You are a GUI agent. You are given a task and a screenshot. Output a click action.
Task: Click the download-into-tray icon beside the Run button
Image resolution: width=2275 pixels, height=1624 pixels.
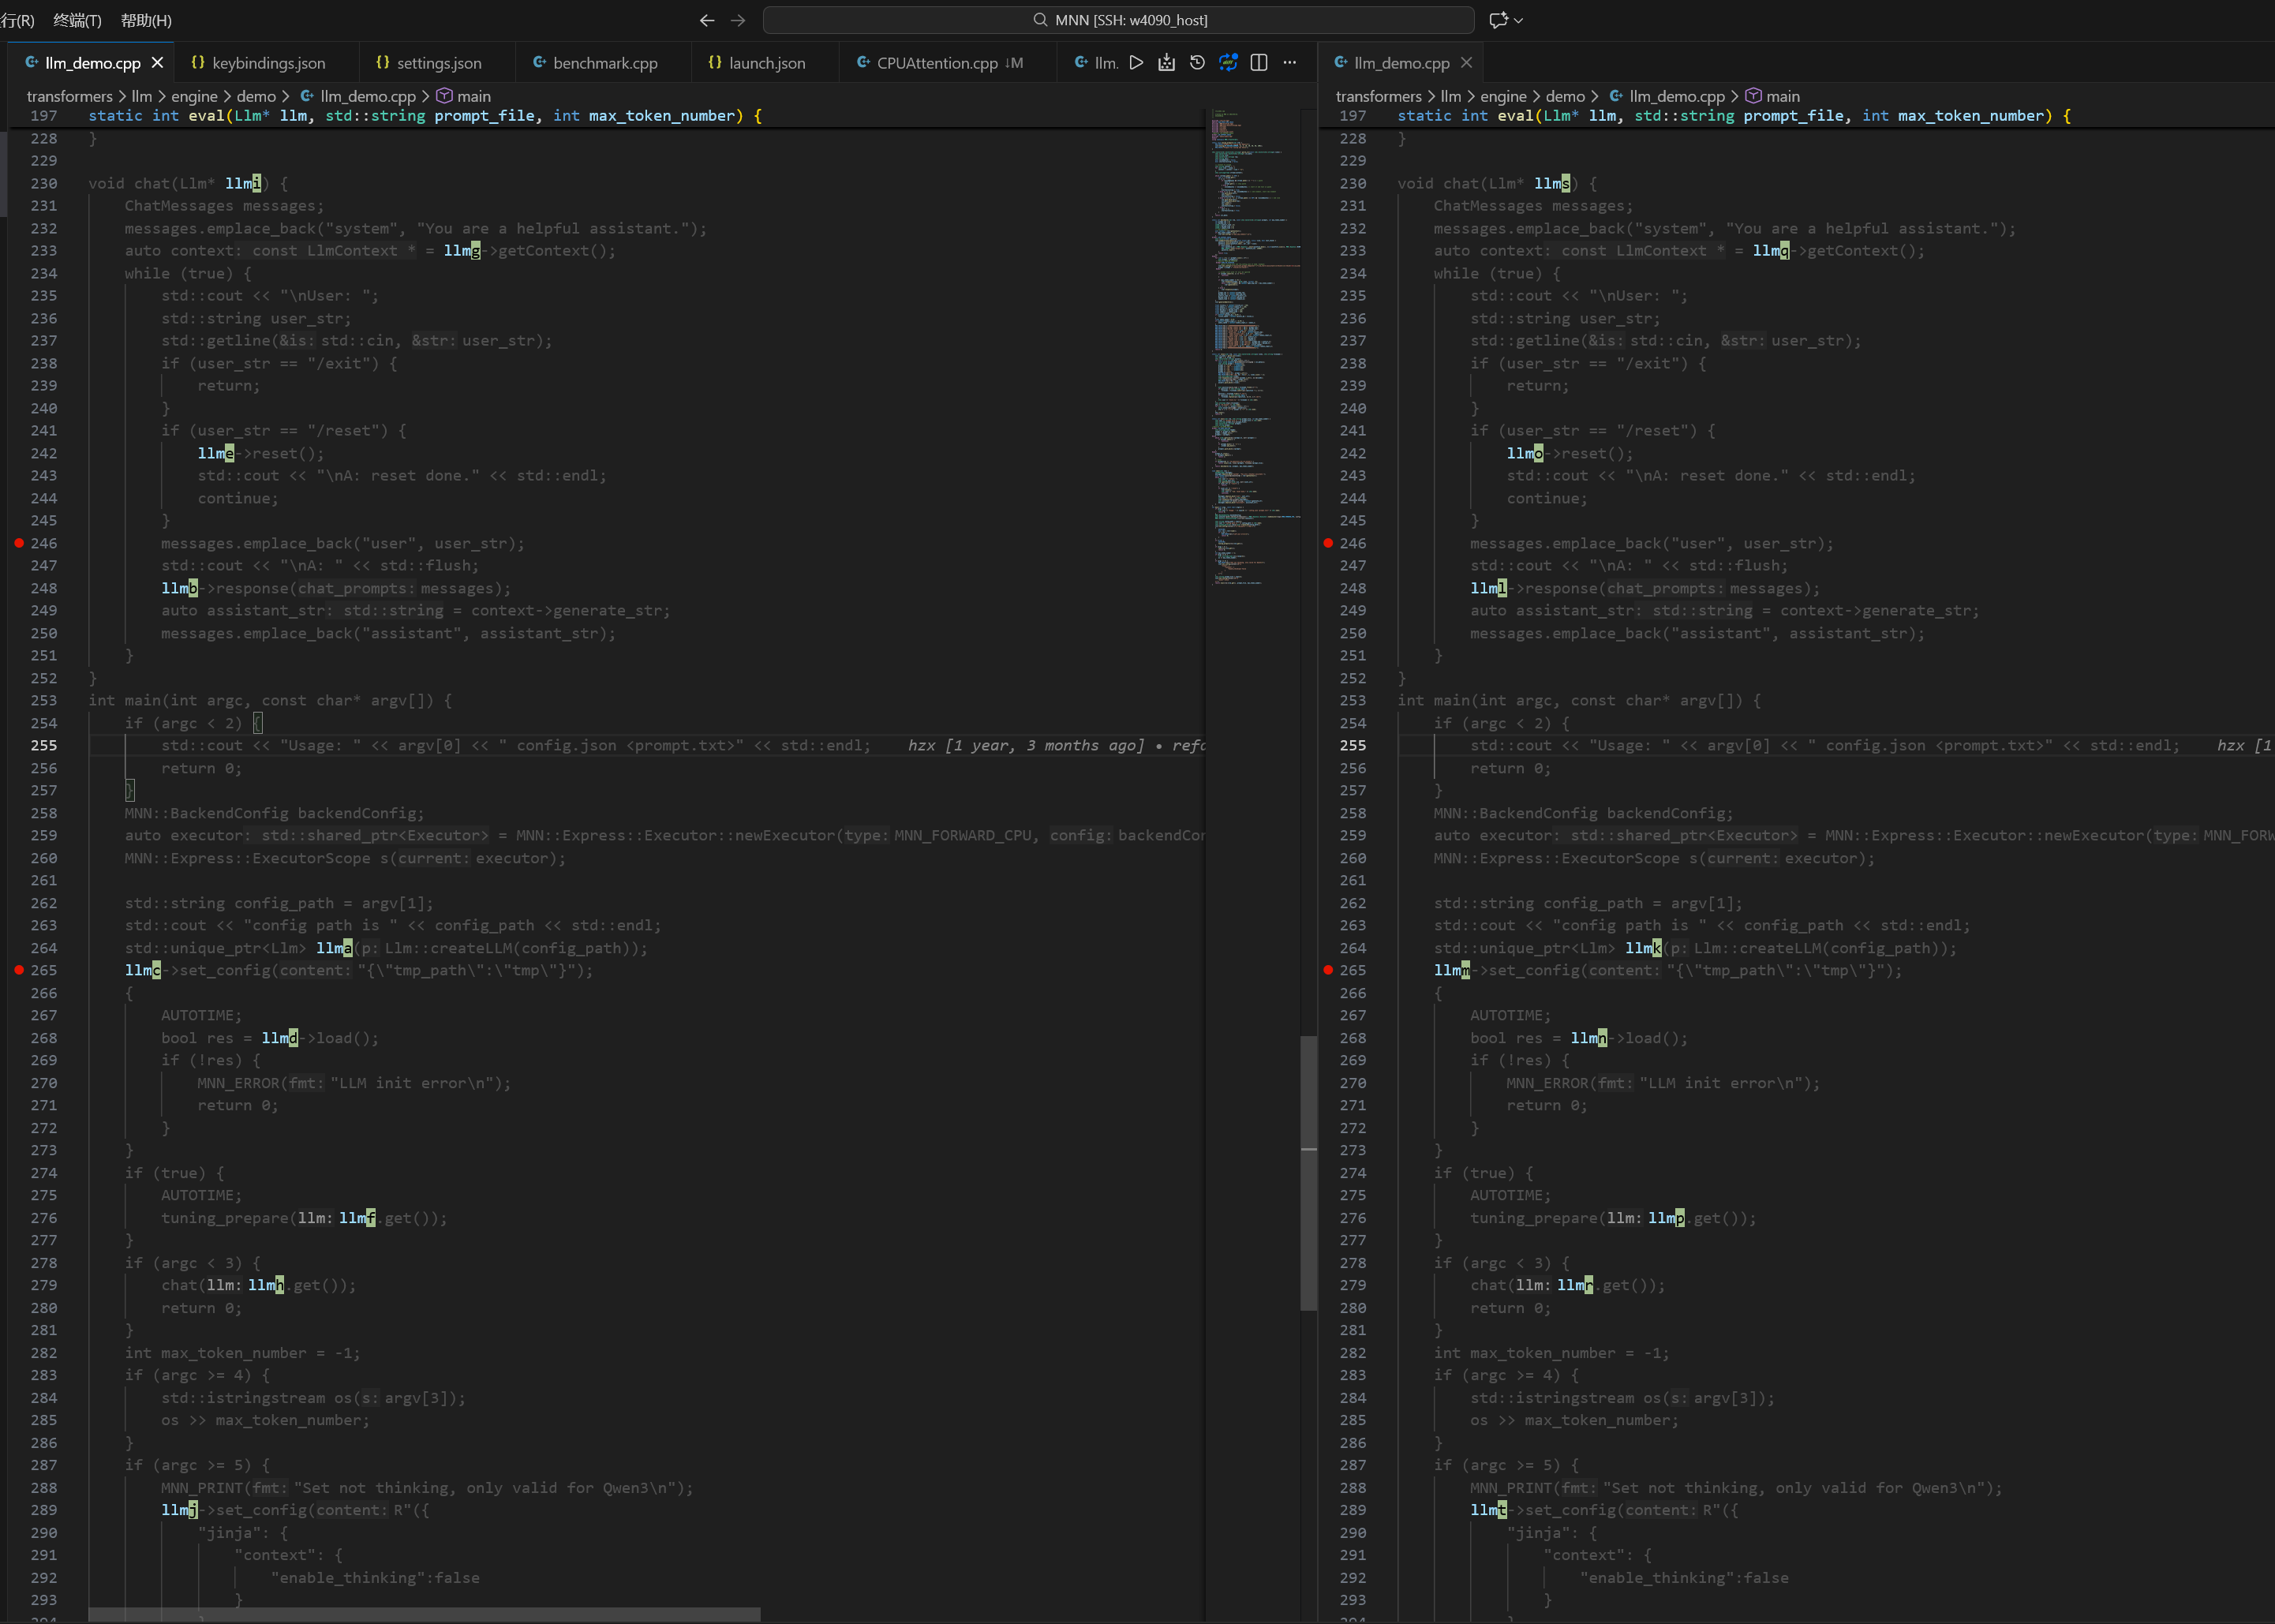pos(1166,62)
